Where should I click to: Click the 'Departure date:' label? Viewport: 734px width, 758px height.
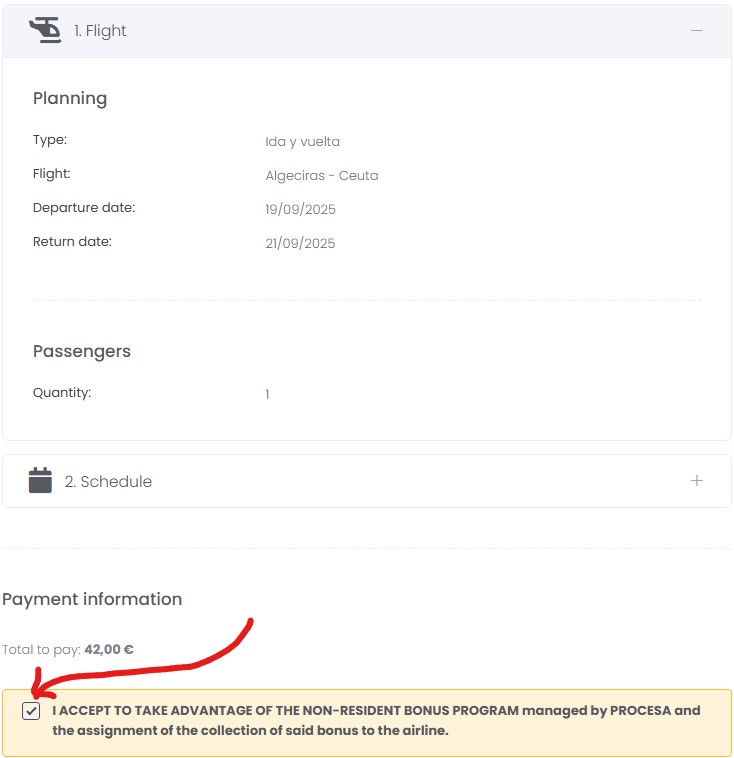pyautogui.click(x=84, y=208)
